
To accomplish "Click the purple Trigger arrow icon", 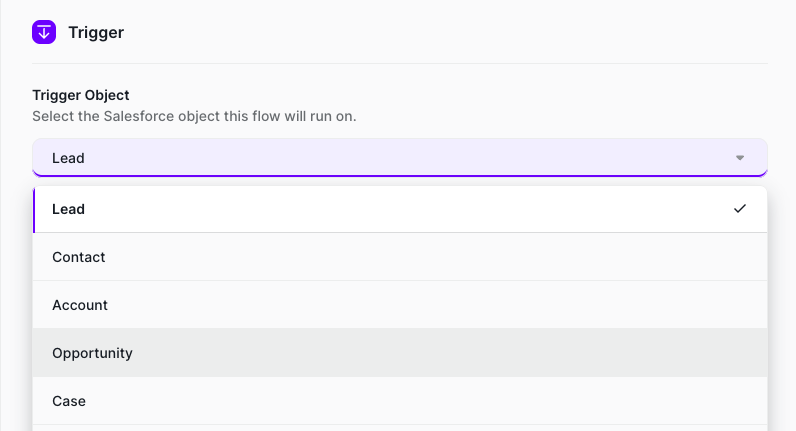I will coord(43,32).
